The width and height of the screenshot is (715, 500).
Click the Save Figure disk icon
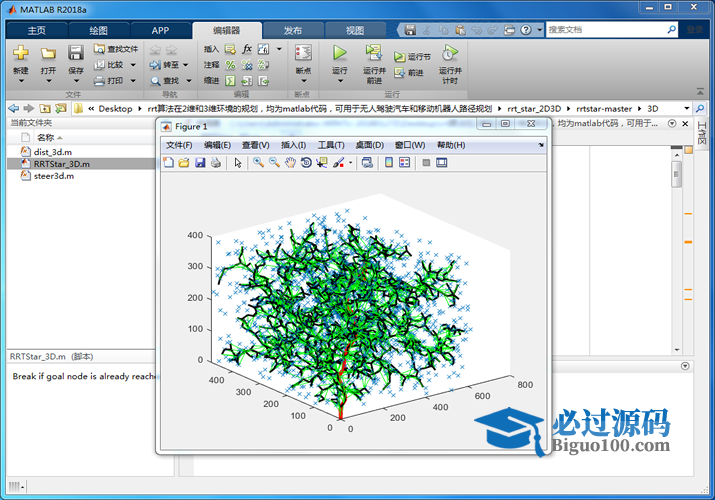[200, 162]
